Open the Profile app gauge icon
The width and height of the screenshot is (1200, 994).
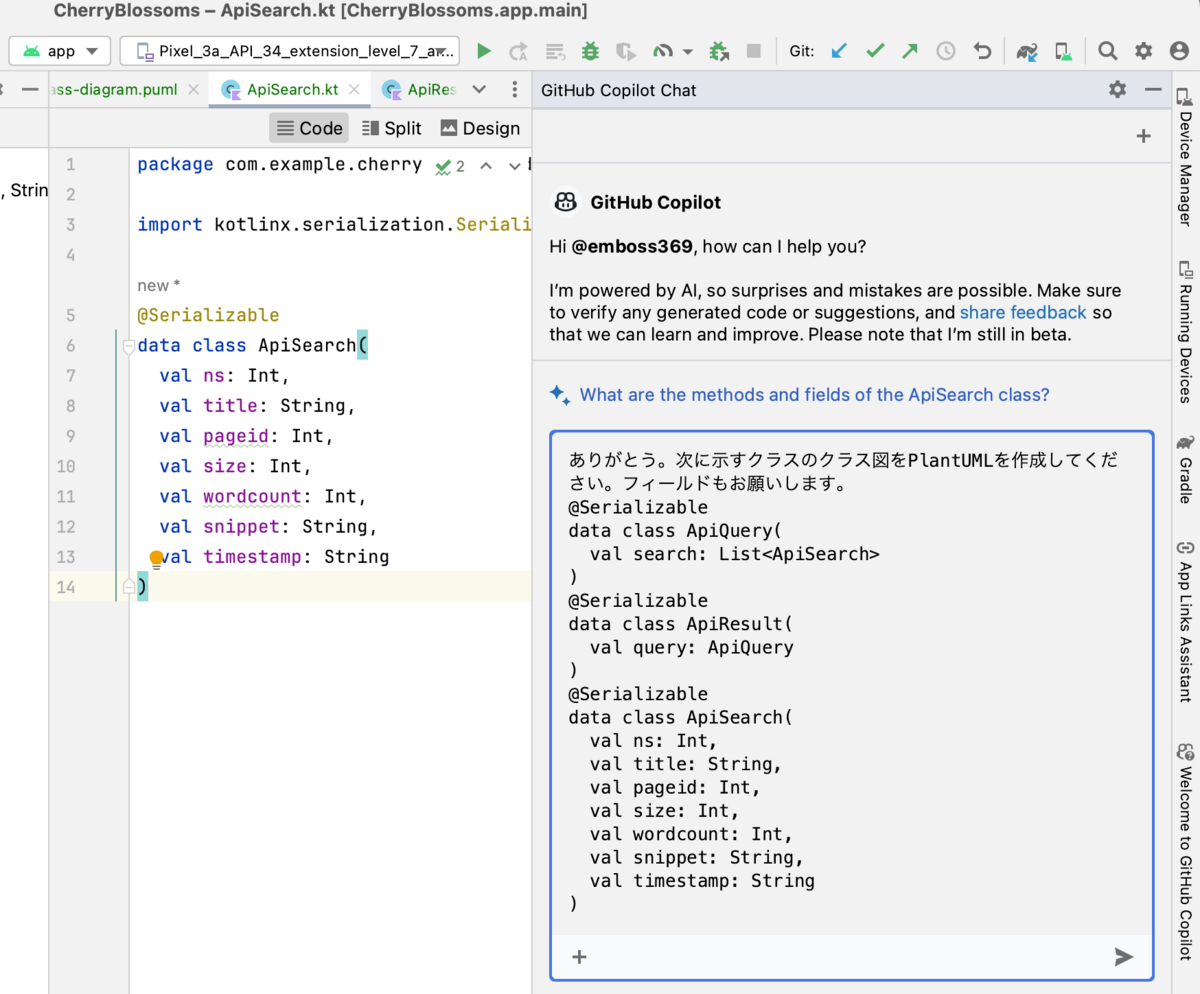(x=664, y=51)
